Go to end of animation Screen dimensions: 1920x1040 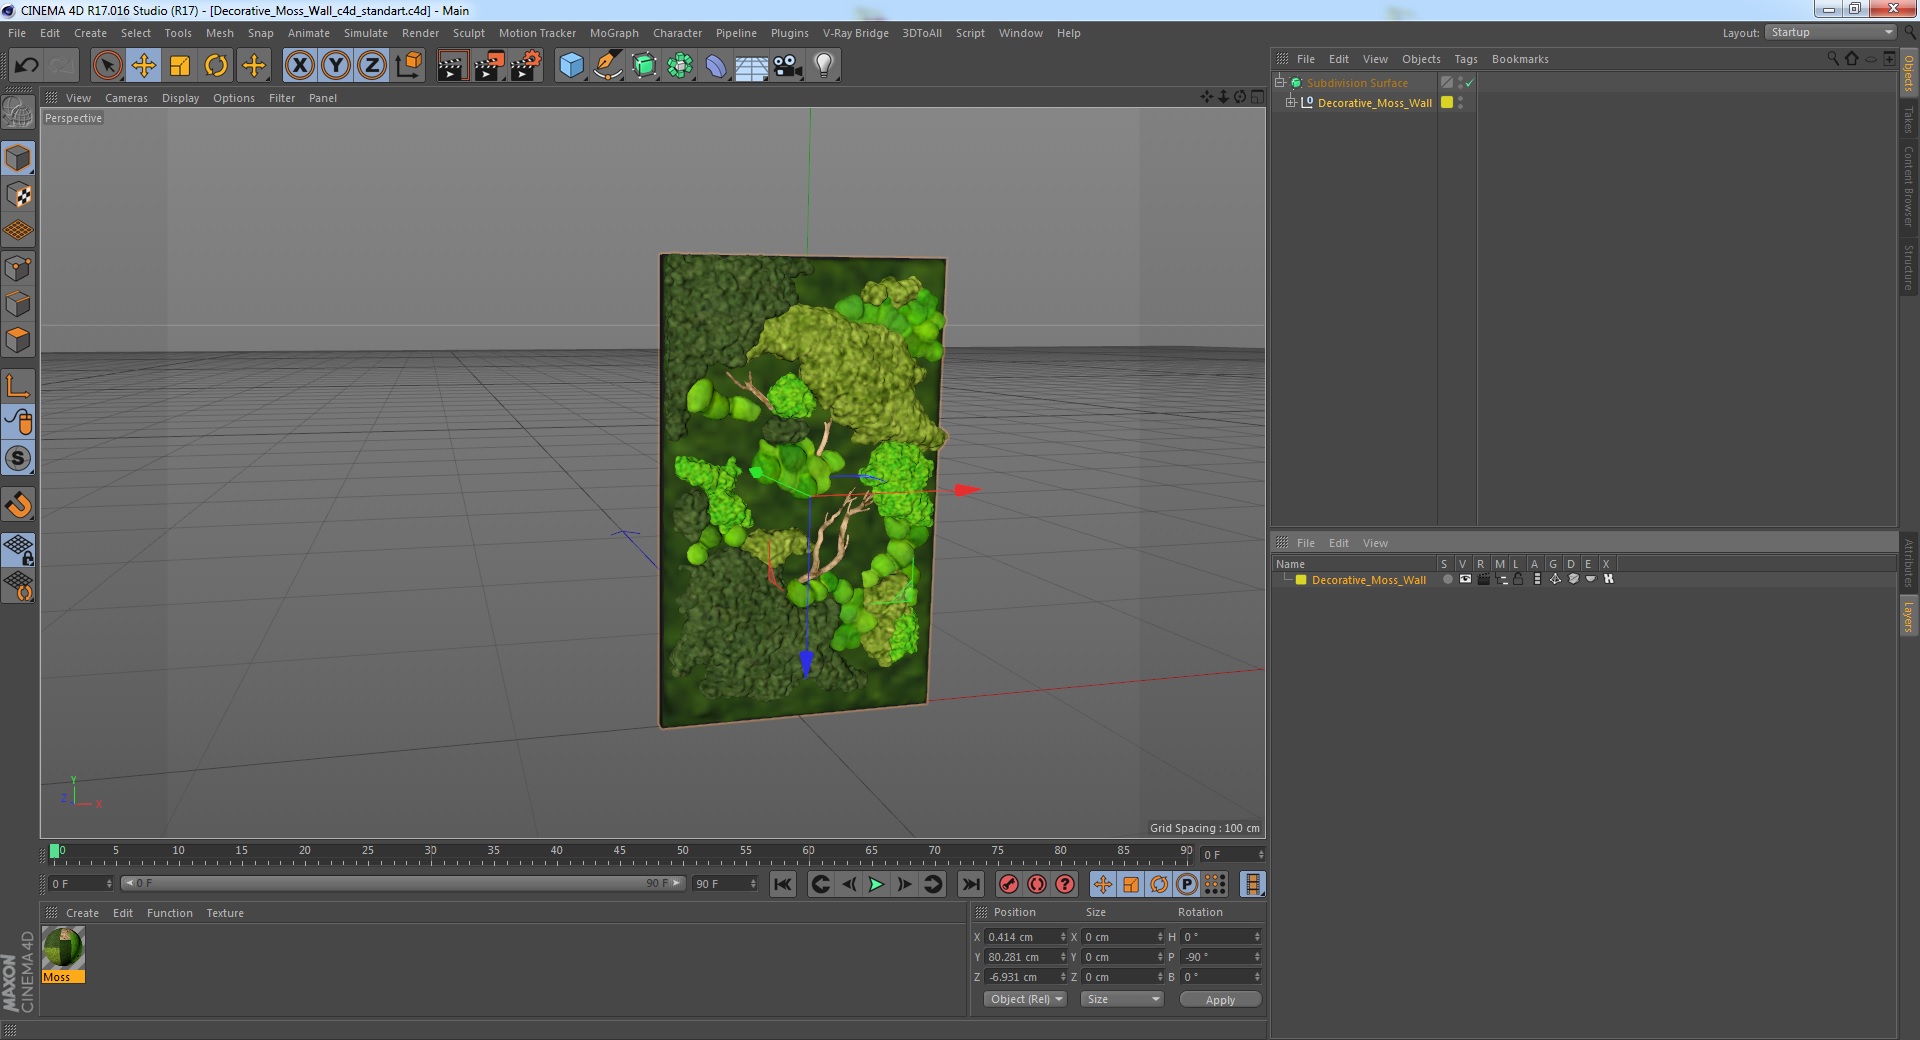[x=970, y=884]
